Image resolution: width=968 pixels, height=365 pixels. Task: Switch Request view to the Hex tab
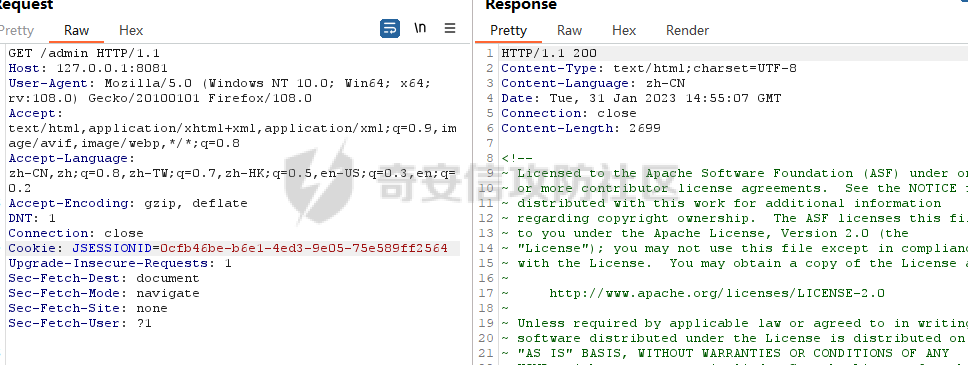click(x=131, y=30)
